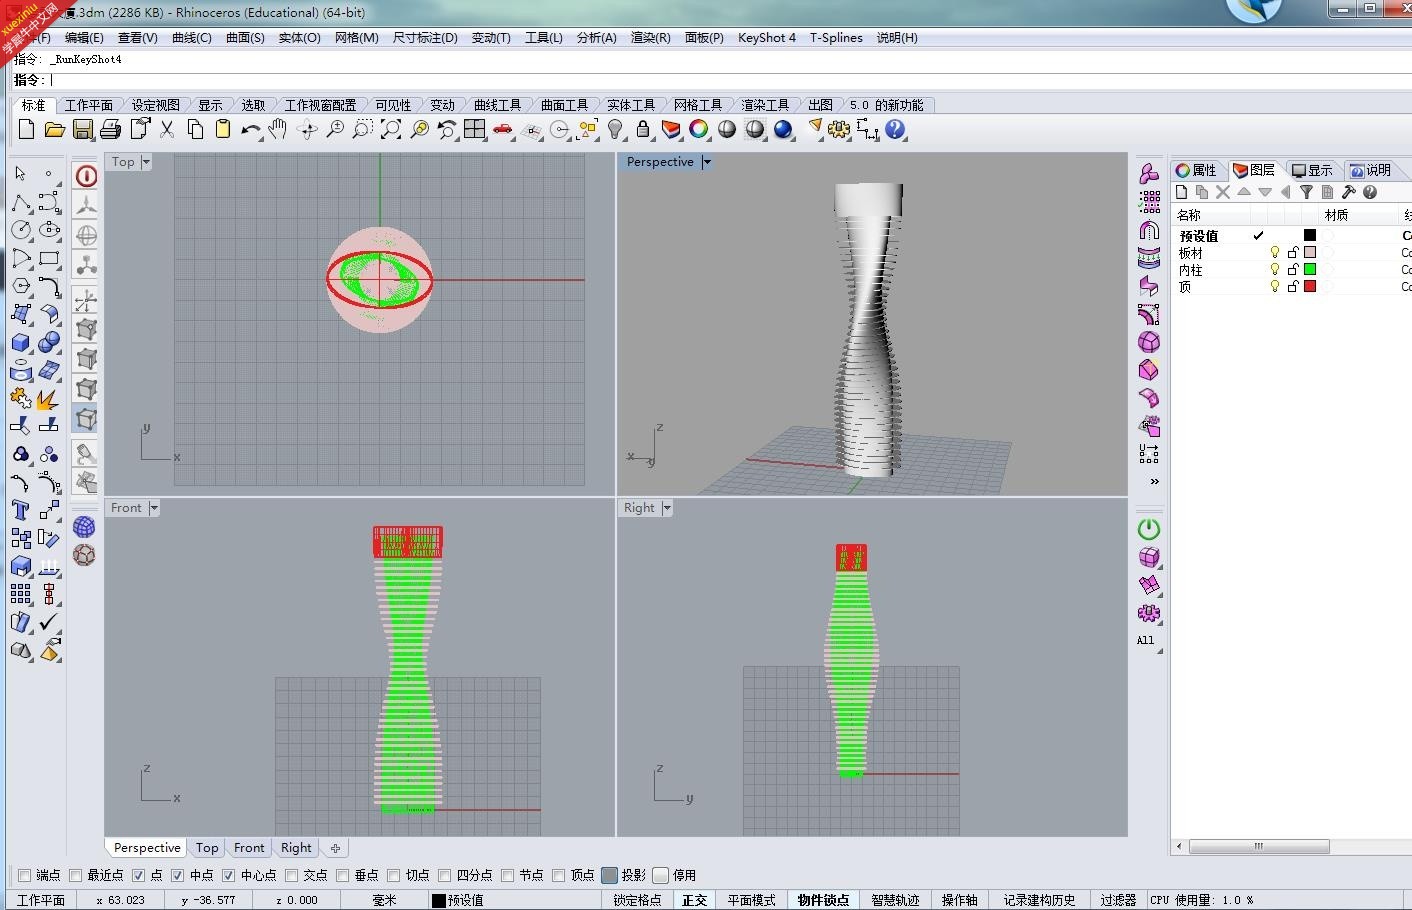Click the blue render sphere icon
Screen dimensions: 1412x910
[783, 129]
